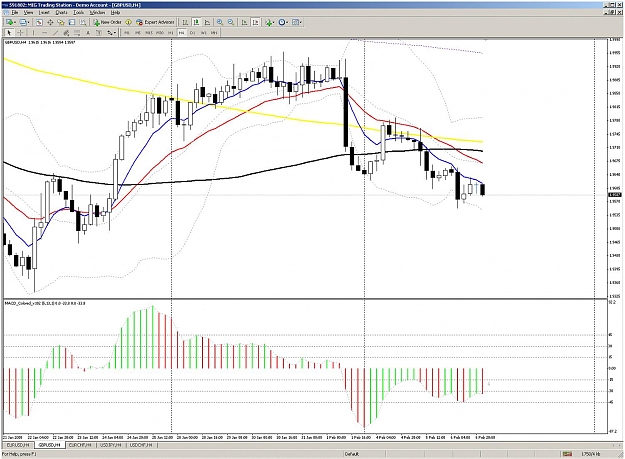Switch to the EURUSD,H4 chart tab
Image resolution: width=625 pixels, height=459 pixels.
point(18,445)
